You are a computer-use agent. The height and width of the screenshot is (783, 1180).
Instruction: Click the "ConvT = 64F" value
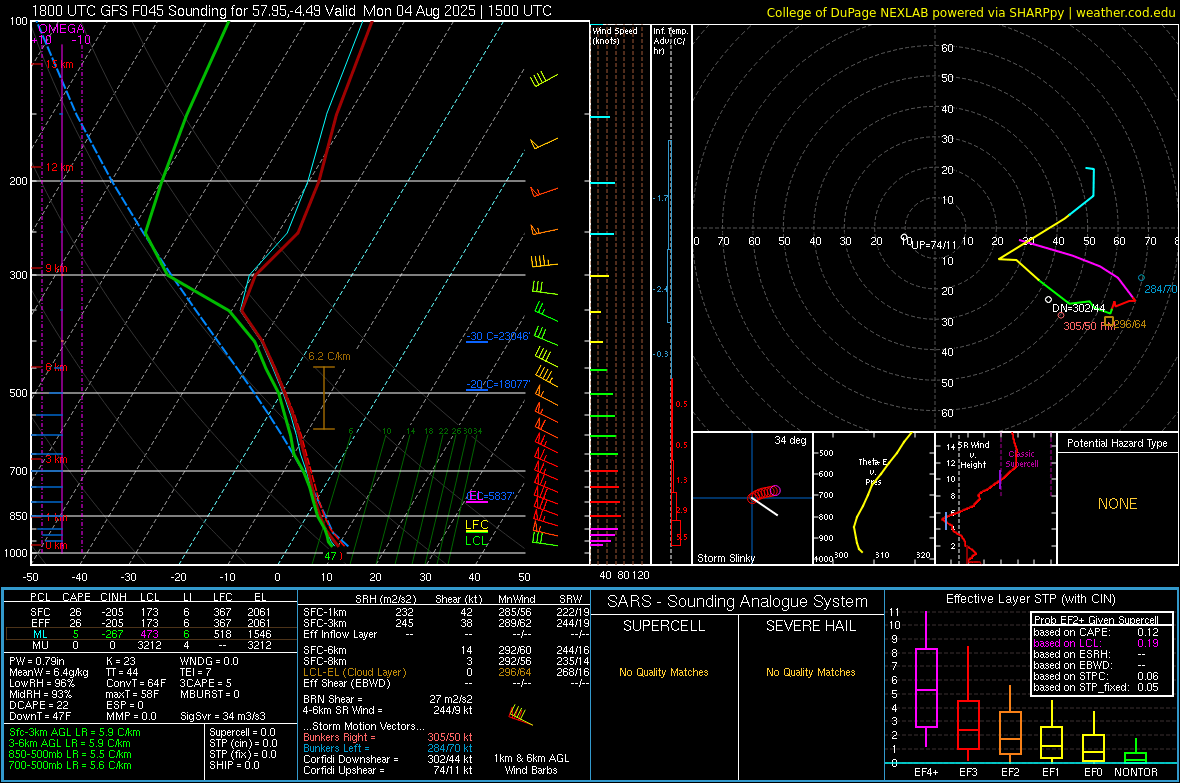pos(135,683)
